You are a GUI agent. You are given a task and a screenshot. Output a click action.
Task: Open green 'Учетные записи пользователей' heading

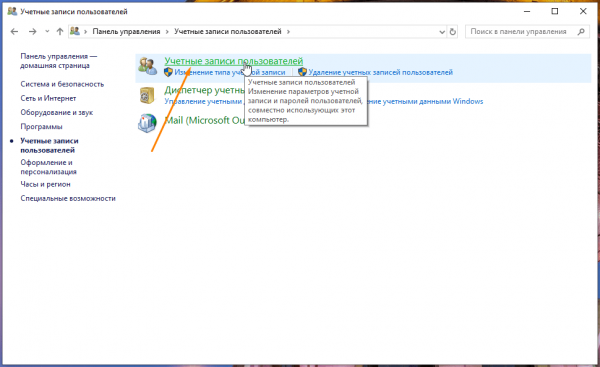point(234,61)
